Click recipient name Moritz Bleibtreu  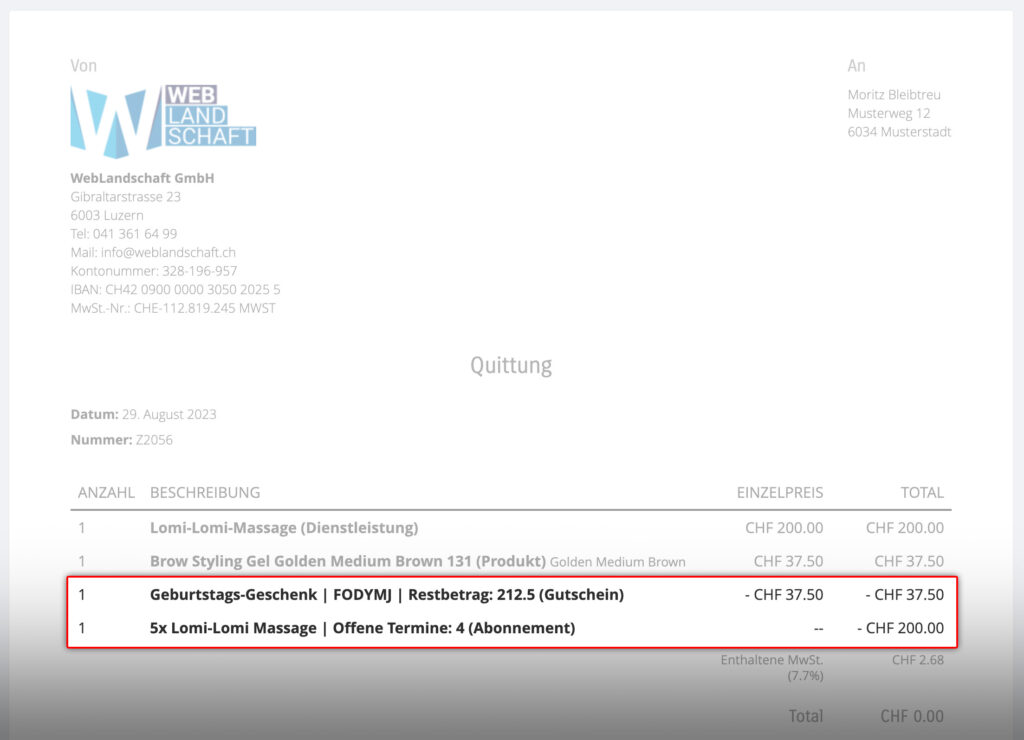(894, 95)
